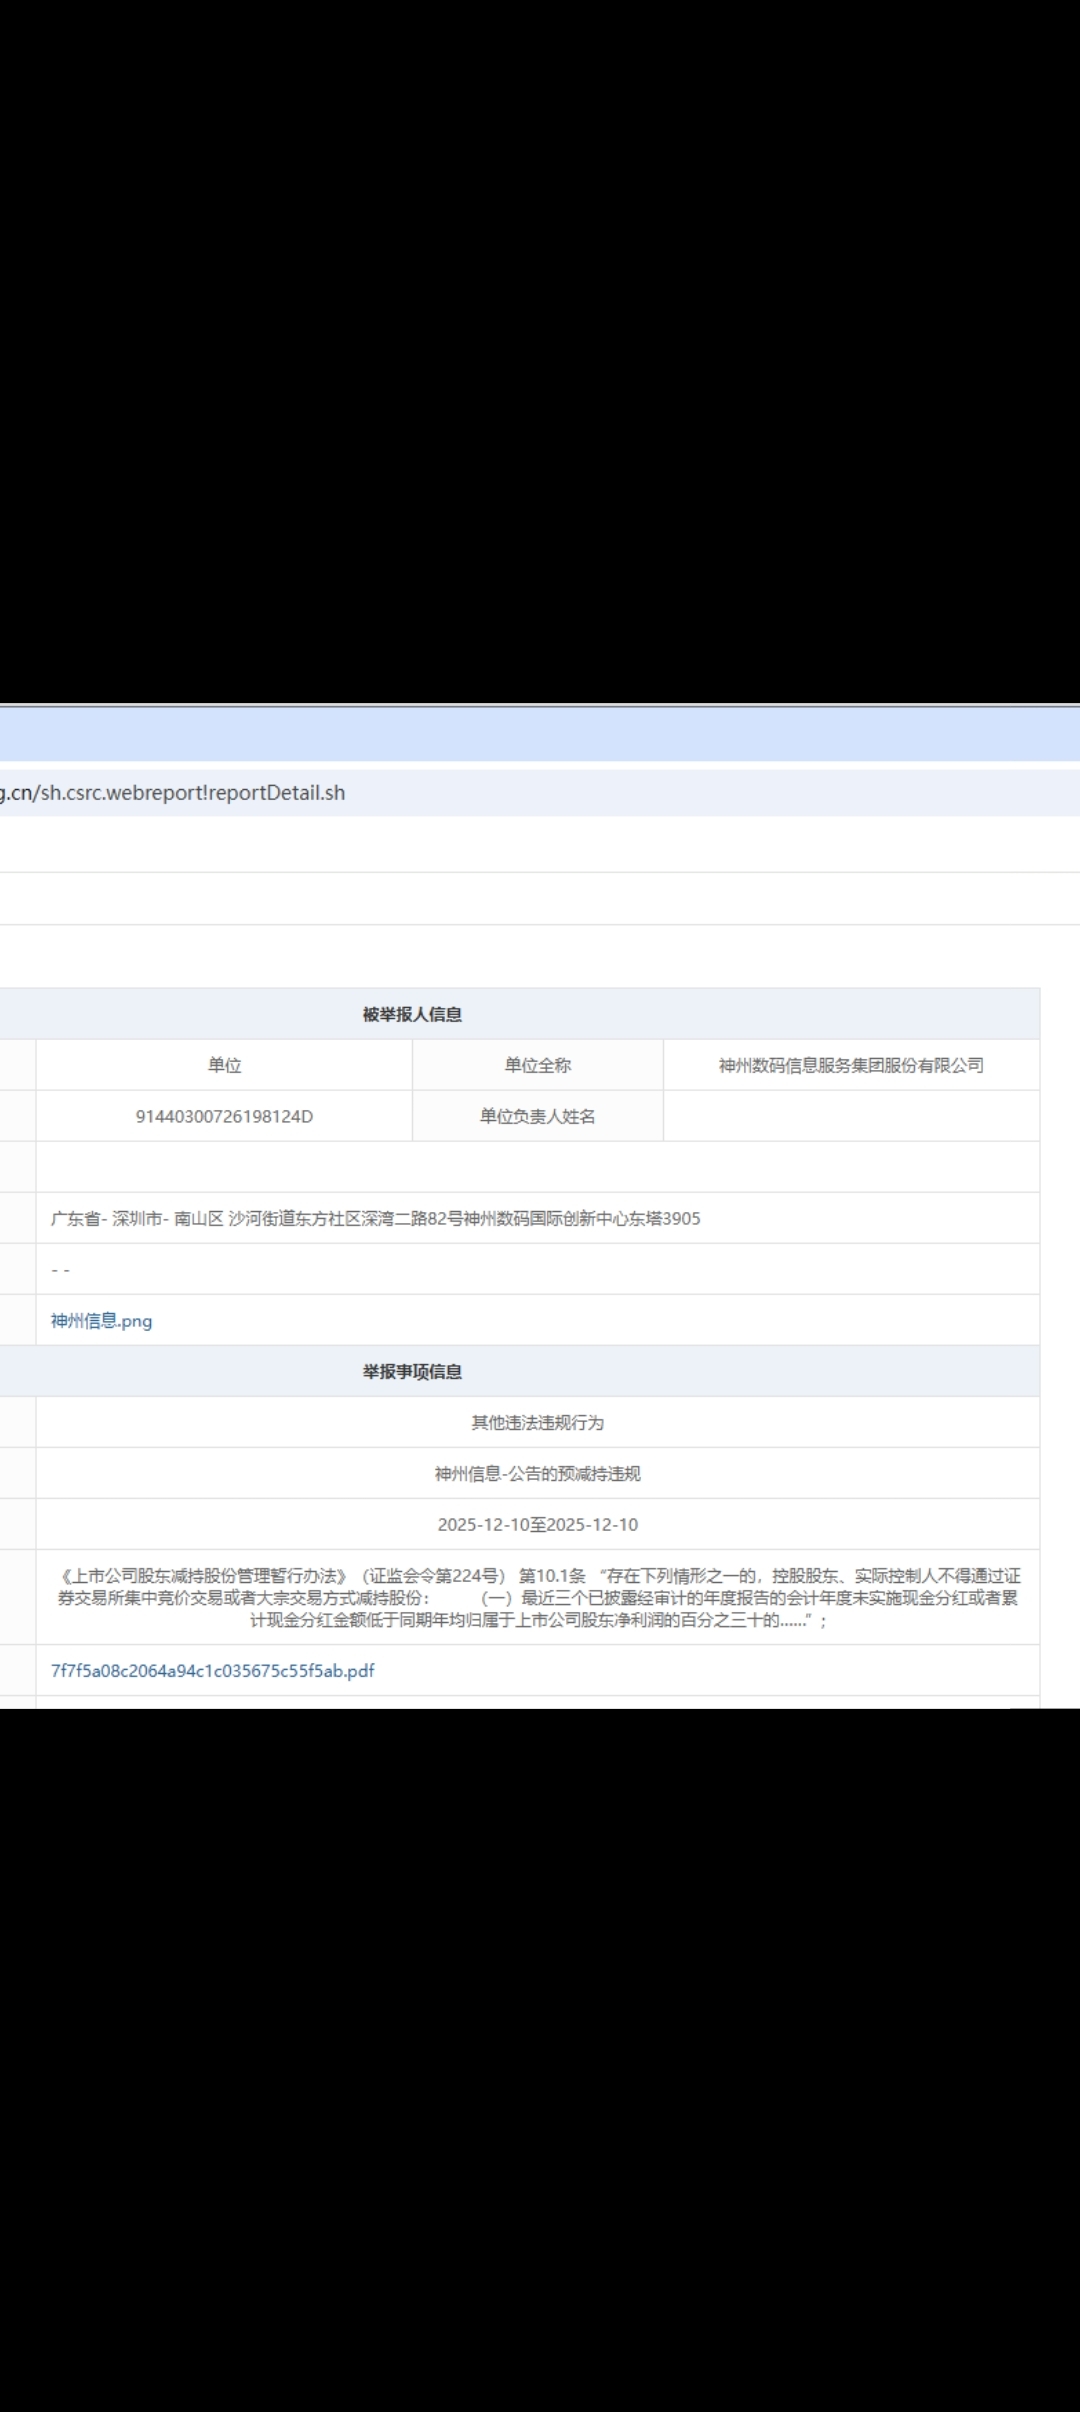Select the credit code 91440300726198124D

tap(224, 1116)
